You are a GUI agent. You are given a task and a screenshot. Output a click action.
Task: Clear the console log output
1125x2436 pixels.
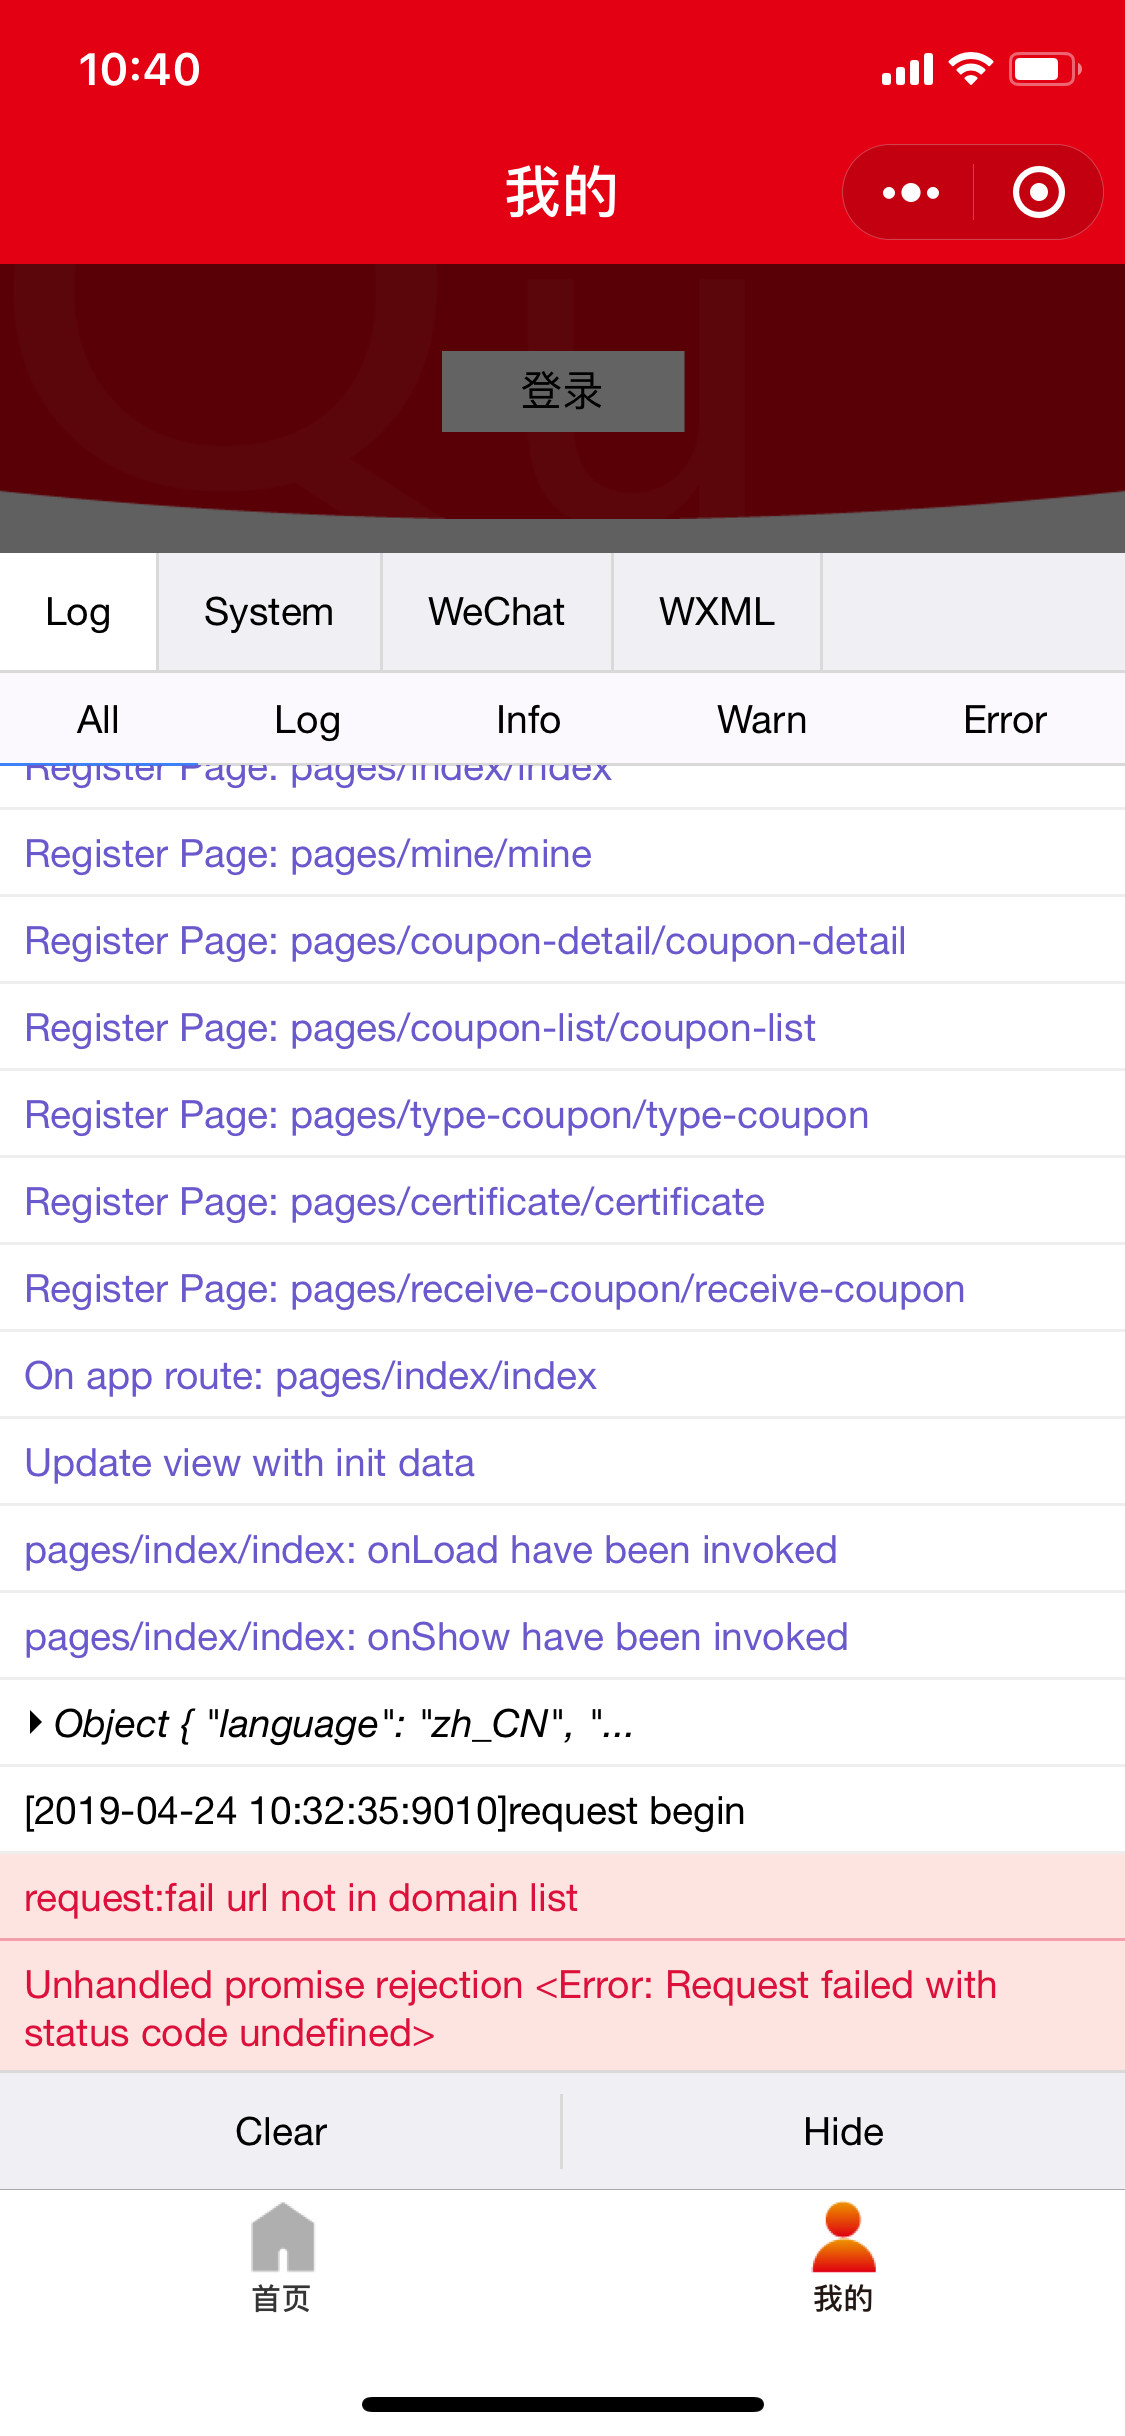(x=281, y=2132)
